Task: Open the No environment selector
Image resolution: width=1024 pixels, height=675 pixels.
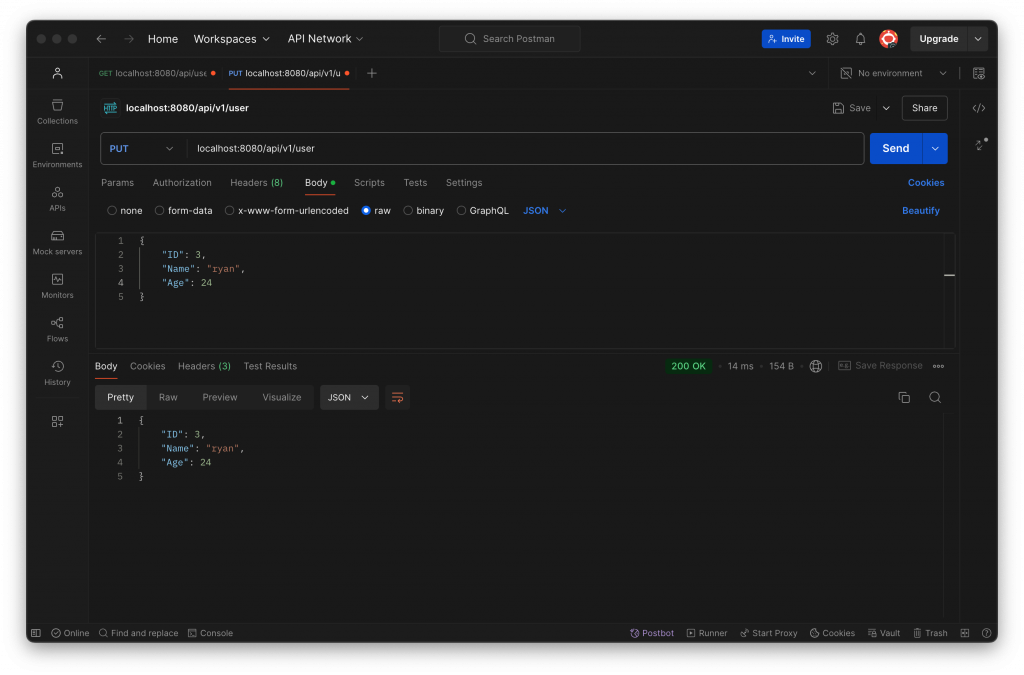Action: 893,73
